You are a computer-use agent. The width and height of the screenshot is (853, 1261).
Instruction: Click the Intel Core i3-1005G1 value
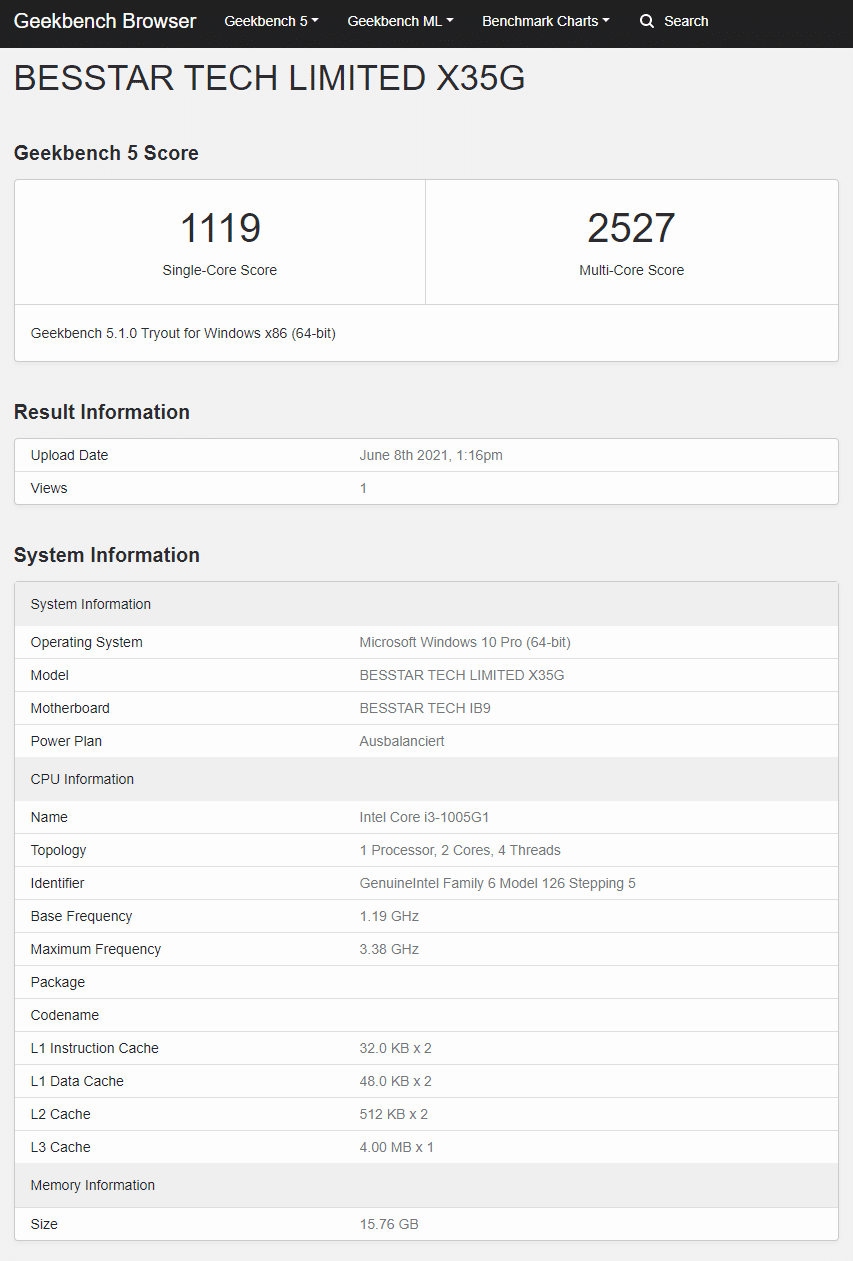(x=424, y=817)
